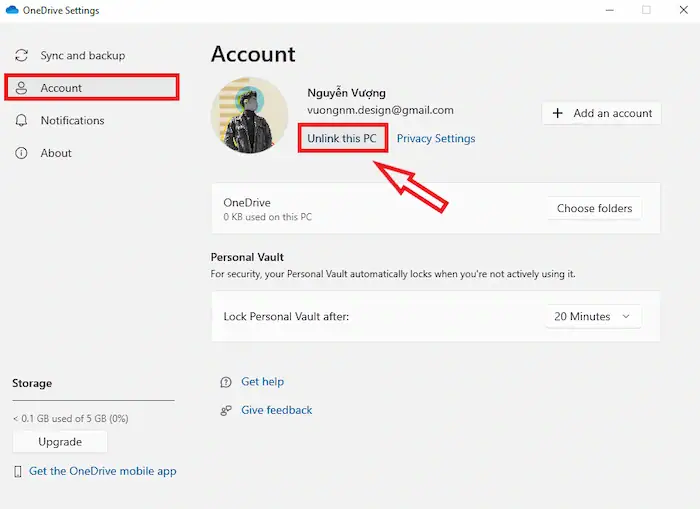Click the Sync and backup arrows icon
This screenshot has width=700, height=509.
21,56
